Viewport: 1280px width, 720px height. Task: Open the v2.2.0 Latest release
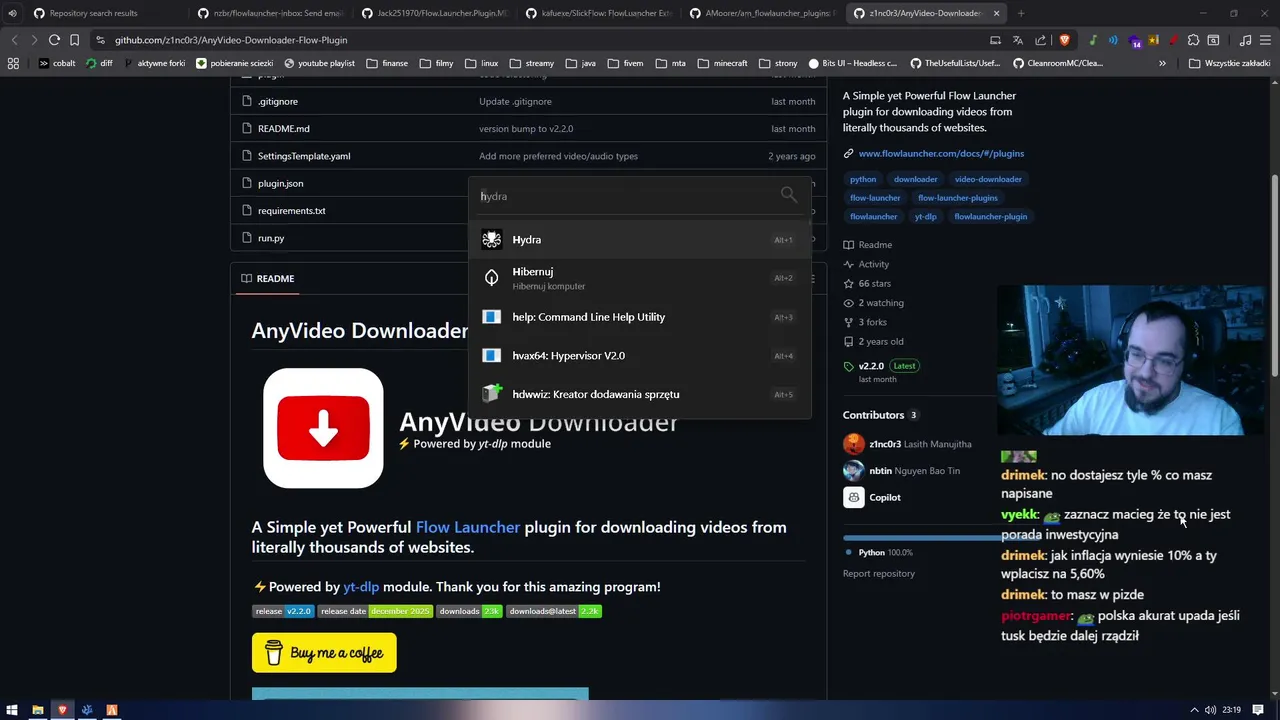(x=881, y=366)
